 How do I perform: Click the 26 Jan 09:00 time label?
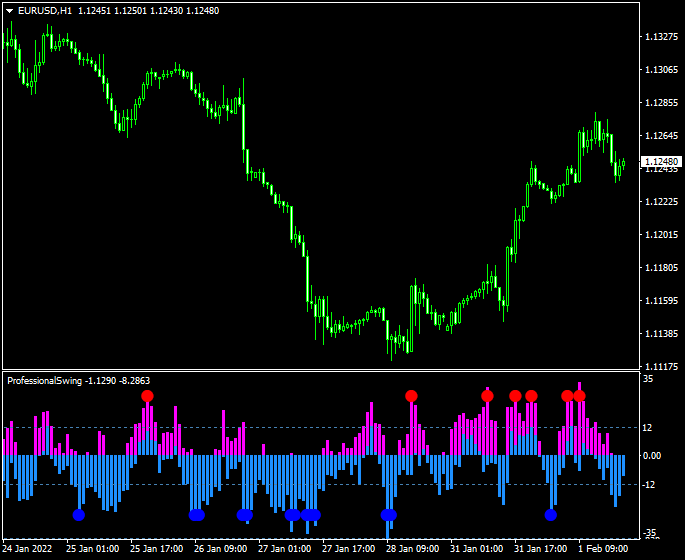click(221, 549)
